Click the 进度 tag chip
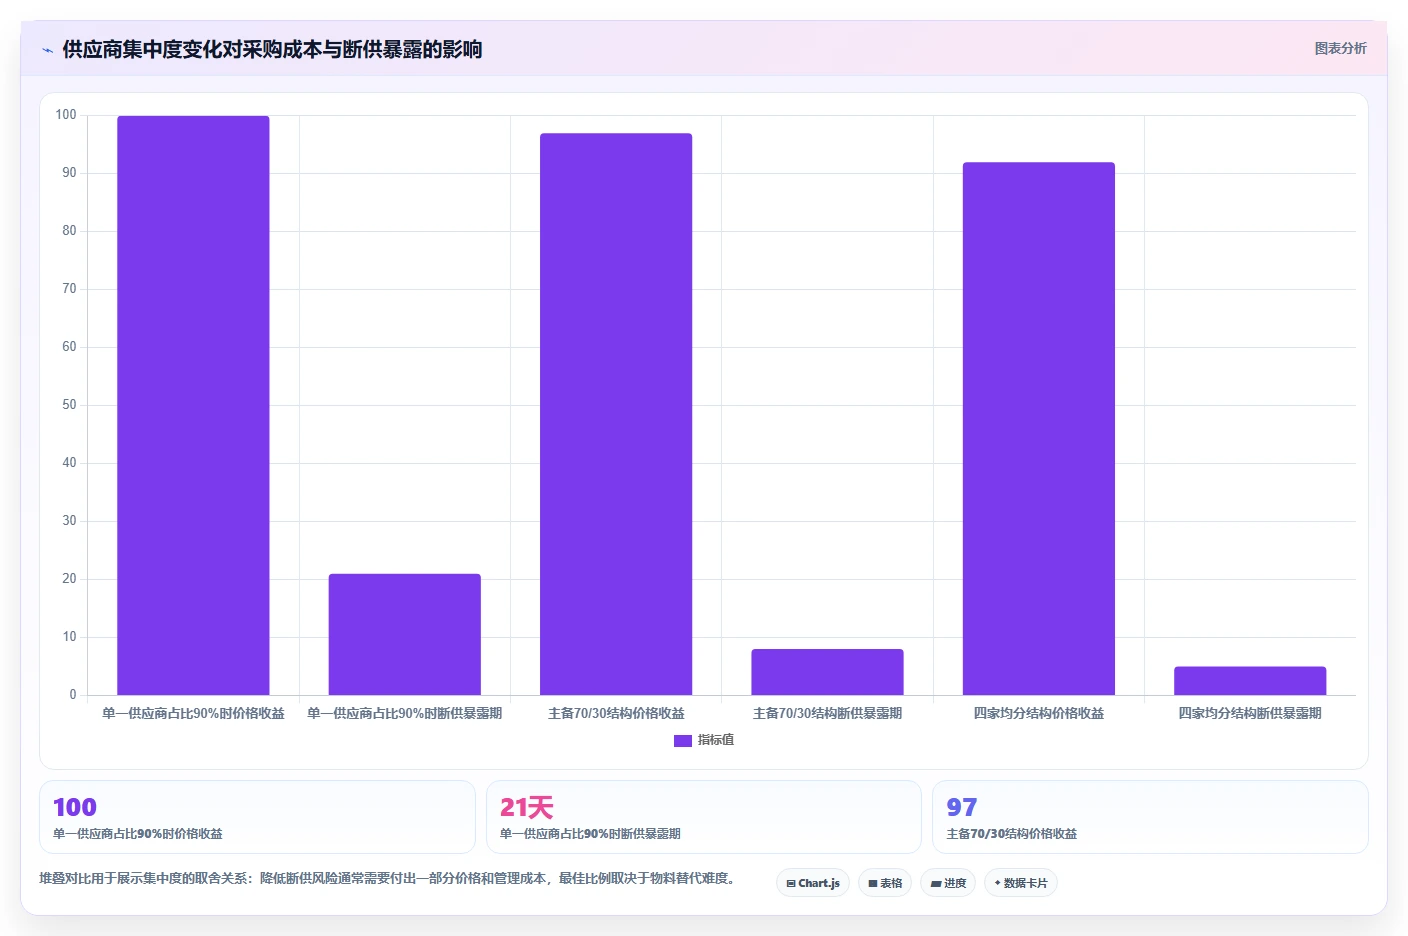The image size is (1408, 936). coord(948,883)
